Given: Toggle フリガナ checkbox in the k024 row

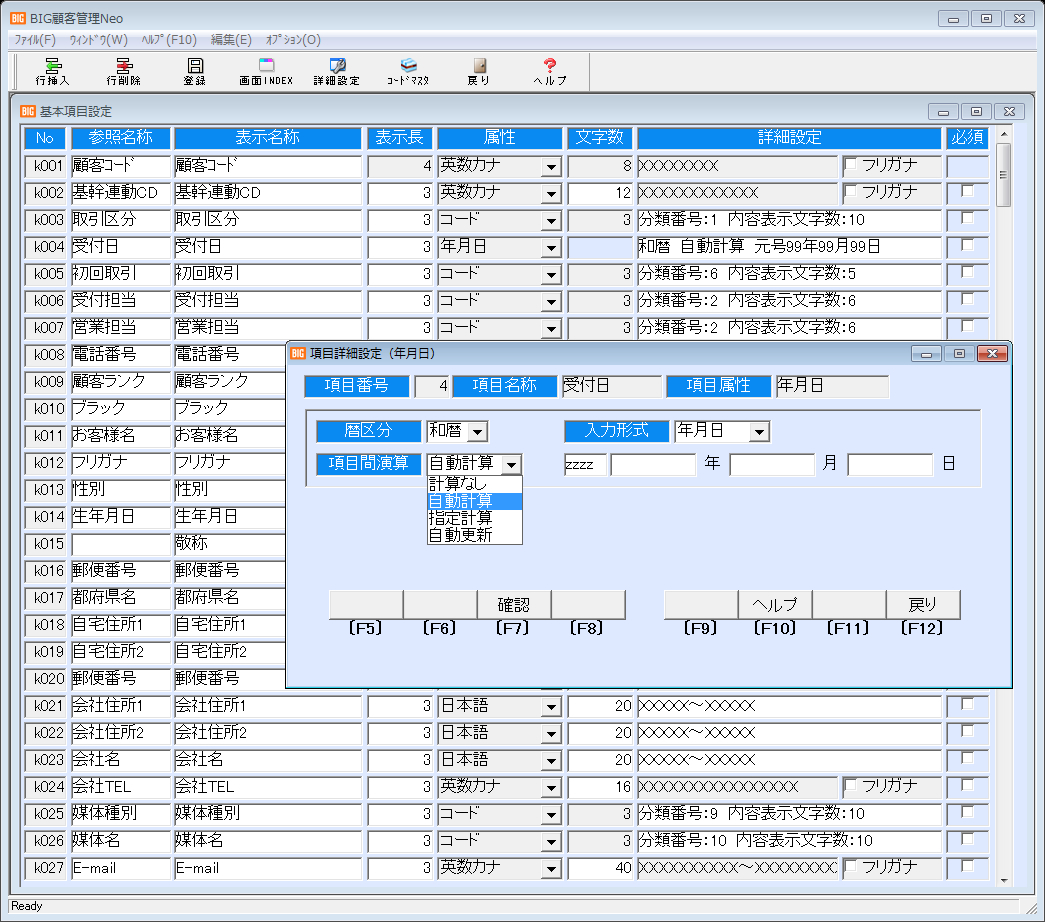Looking at the screenshot, I should (x=850, y=785).
